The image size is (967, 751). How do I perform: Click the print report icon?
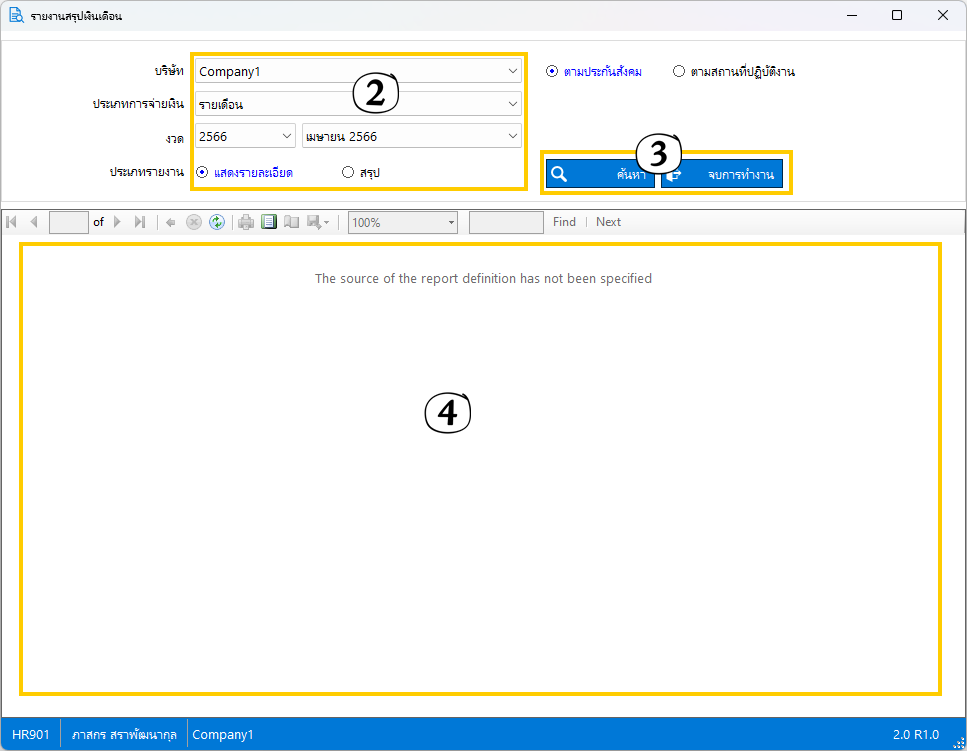[246, 222]
